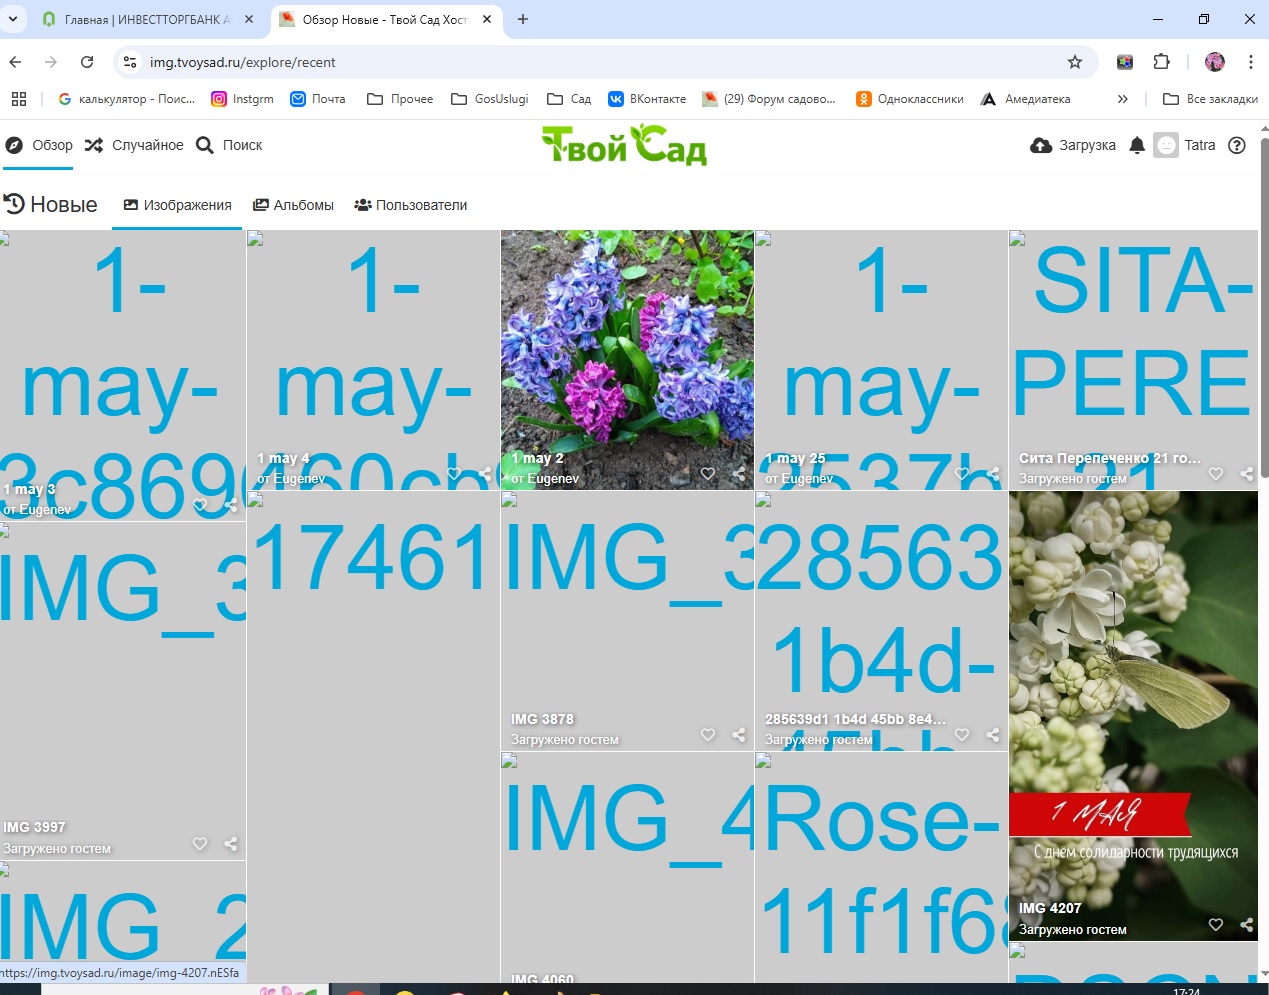Open the tab search dropdown arrow

[x=13, y=19]
